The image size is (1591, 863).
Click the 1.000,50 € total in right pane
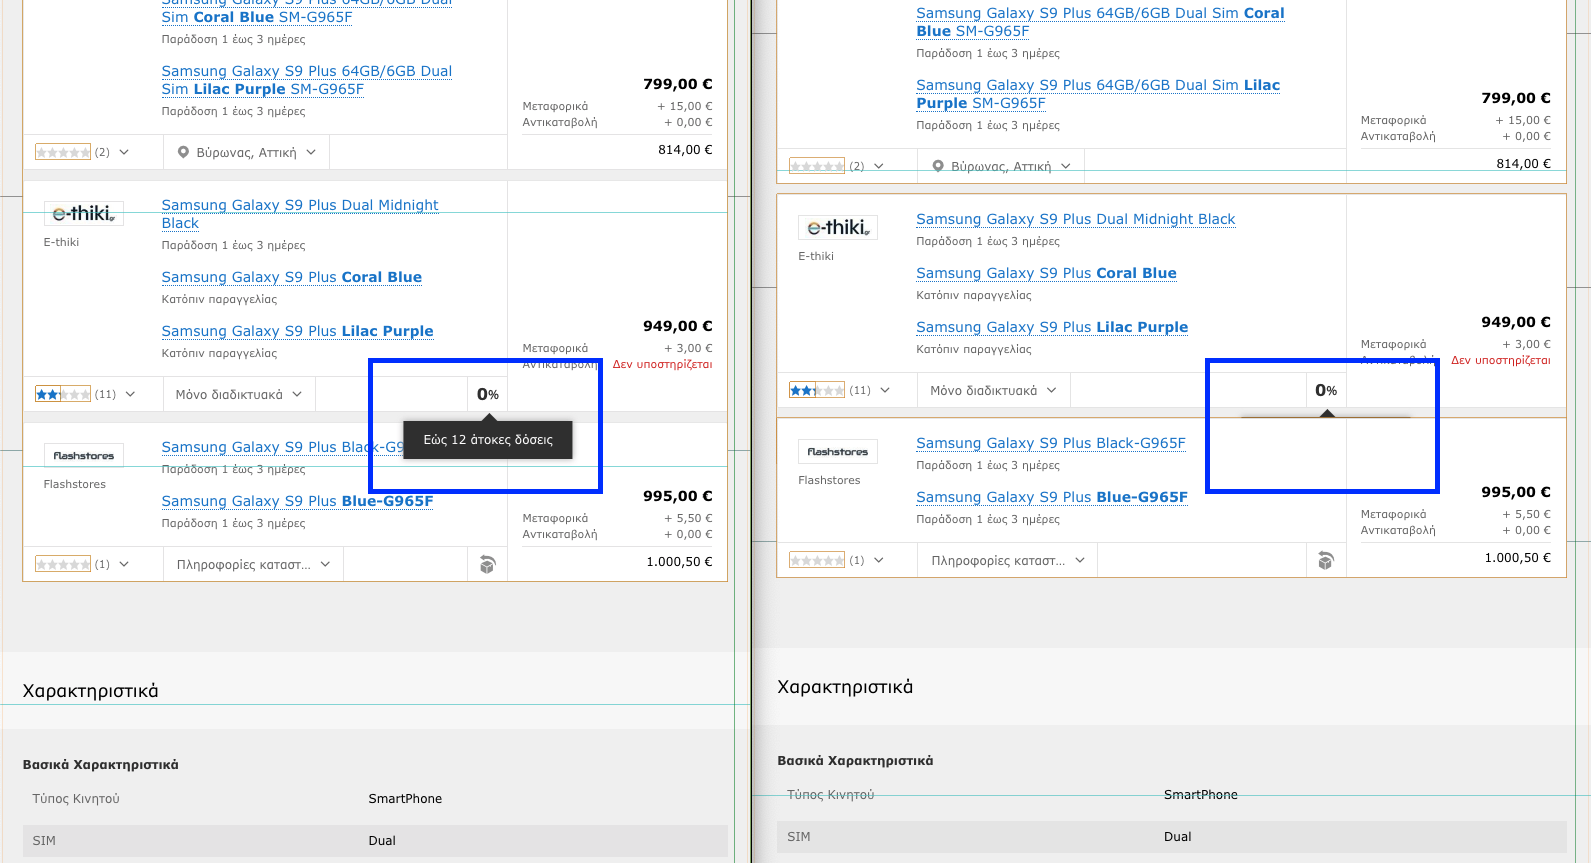1517,558
